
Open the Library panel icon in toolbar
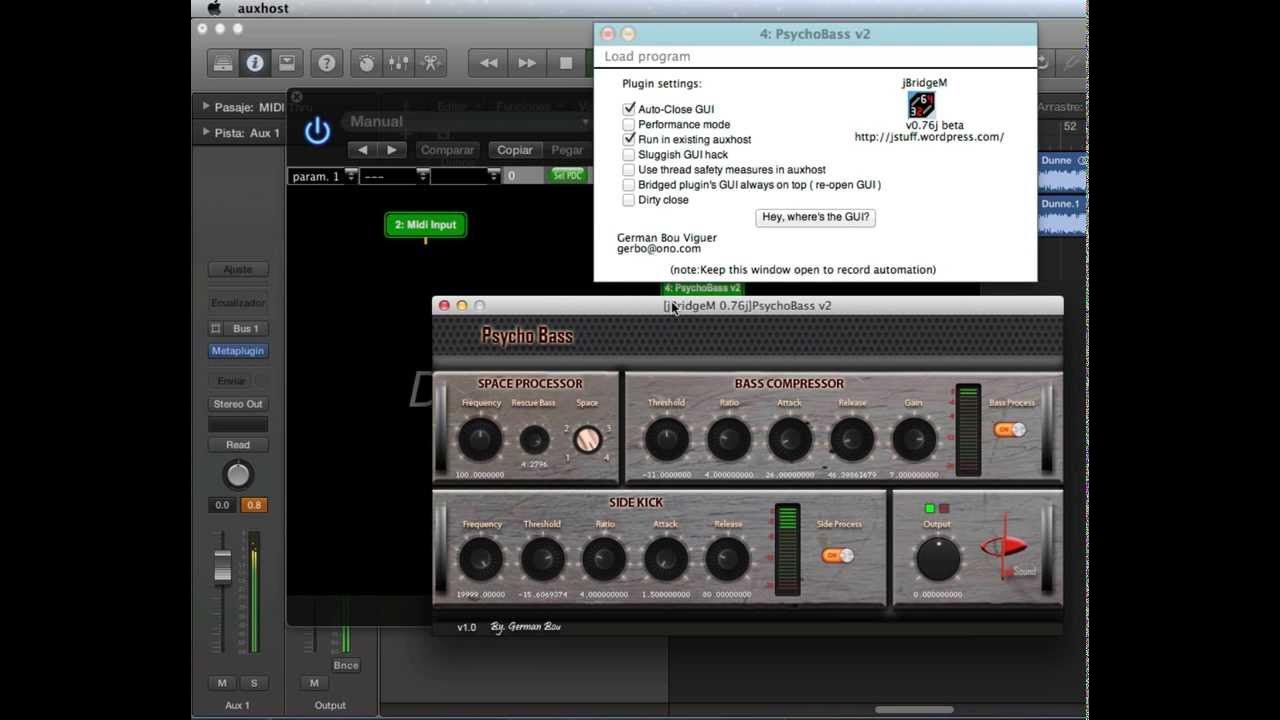(222, 63)
